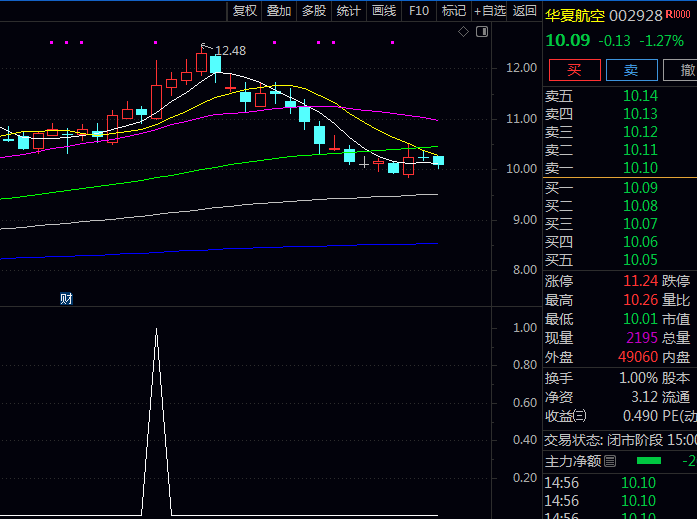Open the 统计 statistics tool
The image size is (697, 519).
(x=349, y=11)
